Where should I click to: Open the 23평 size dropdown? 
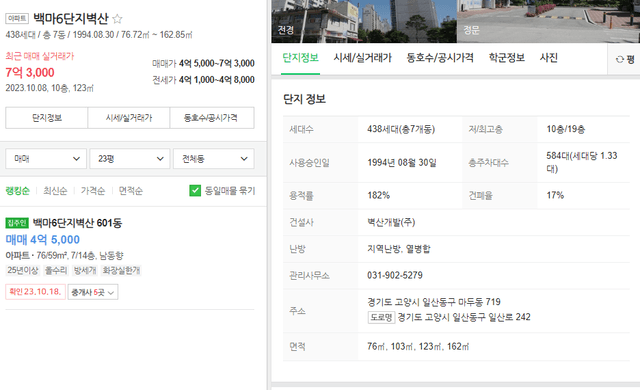click(129, 159)
